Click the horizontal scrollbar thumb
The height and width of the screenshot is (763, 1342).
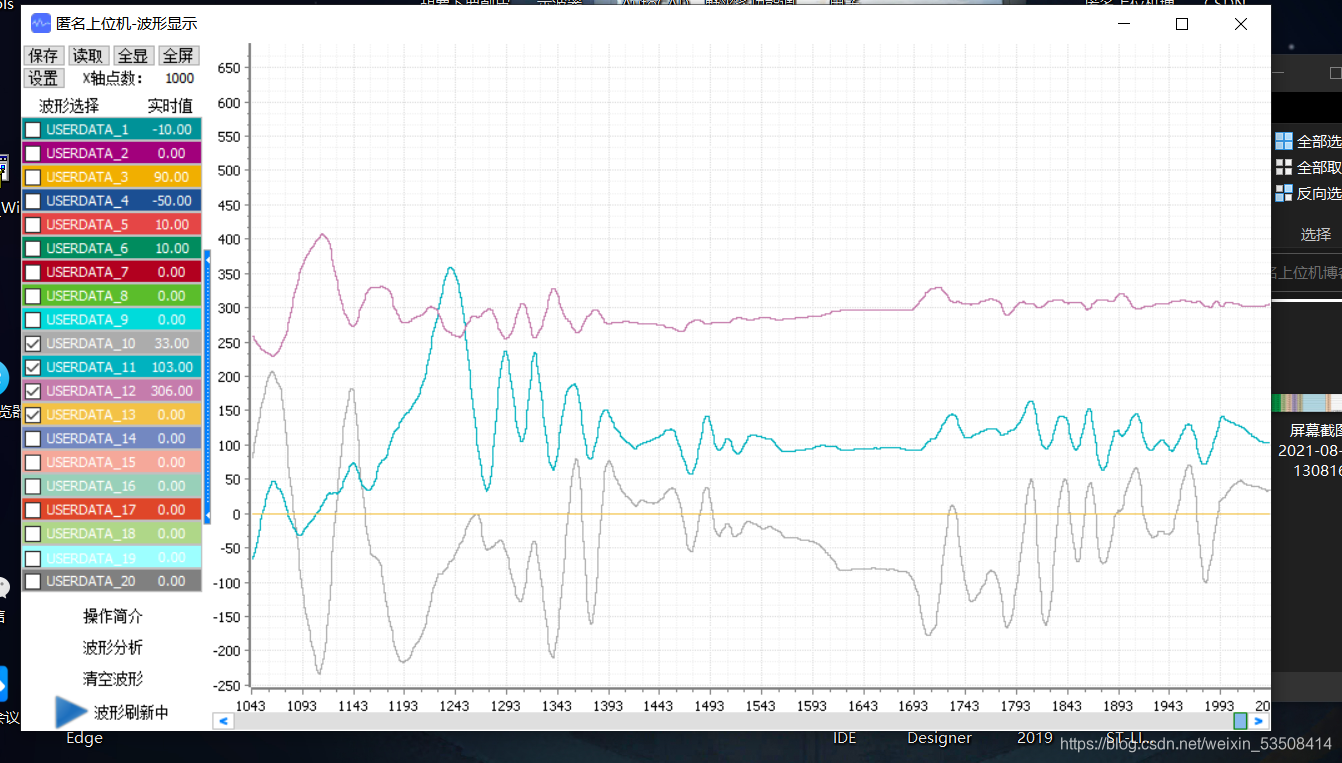pos(1240,720)
